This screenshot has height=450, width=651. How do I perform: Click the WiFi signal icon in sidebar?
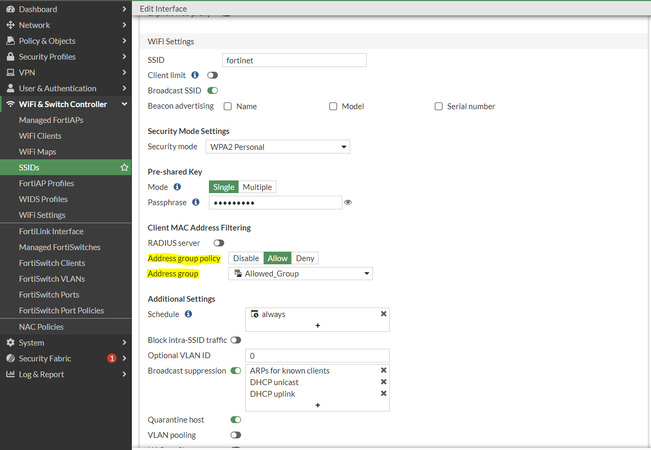pos(10,104)
